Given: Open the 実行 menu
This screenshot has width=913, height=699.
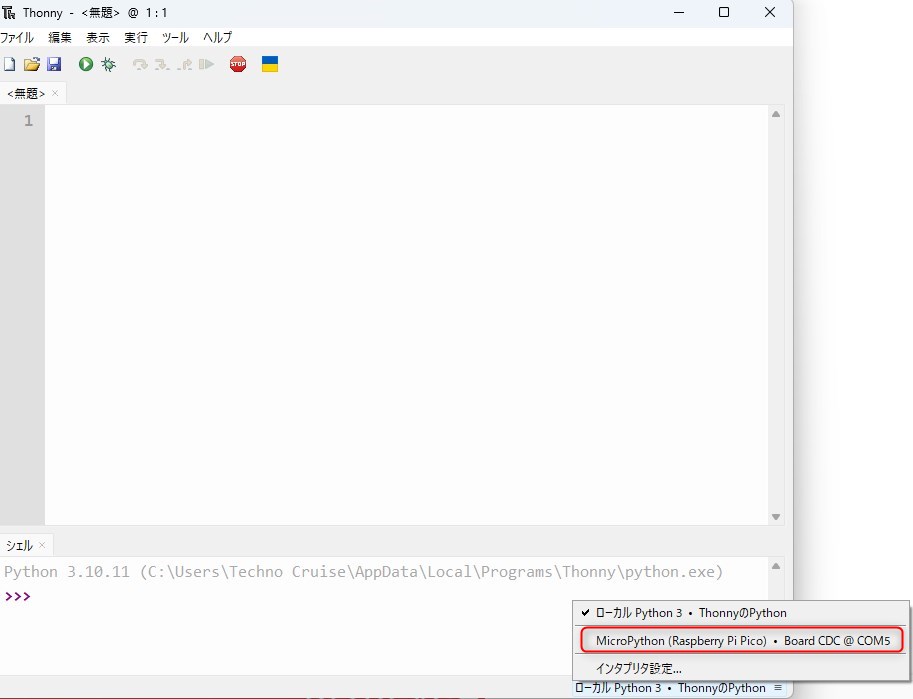Looking at the screenshot, I should coord(136,37).
